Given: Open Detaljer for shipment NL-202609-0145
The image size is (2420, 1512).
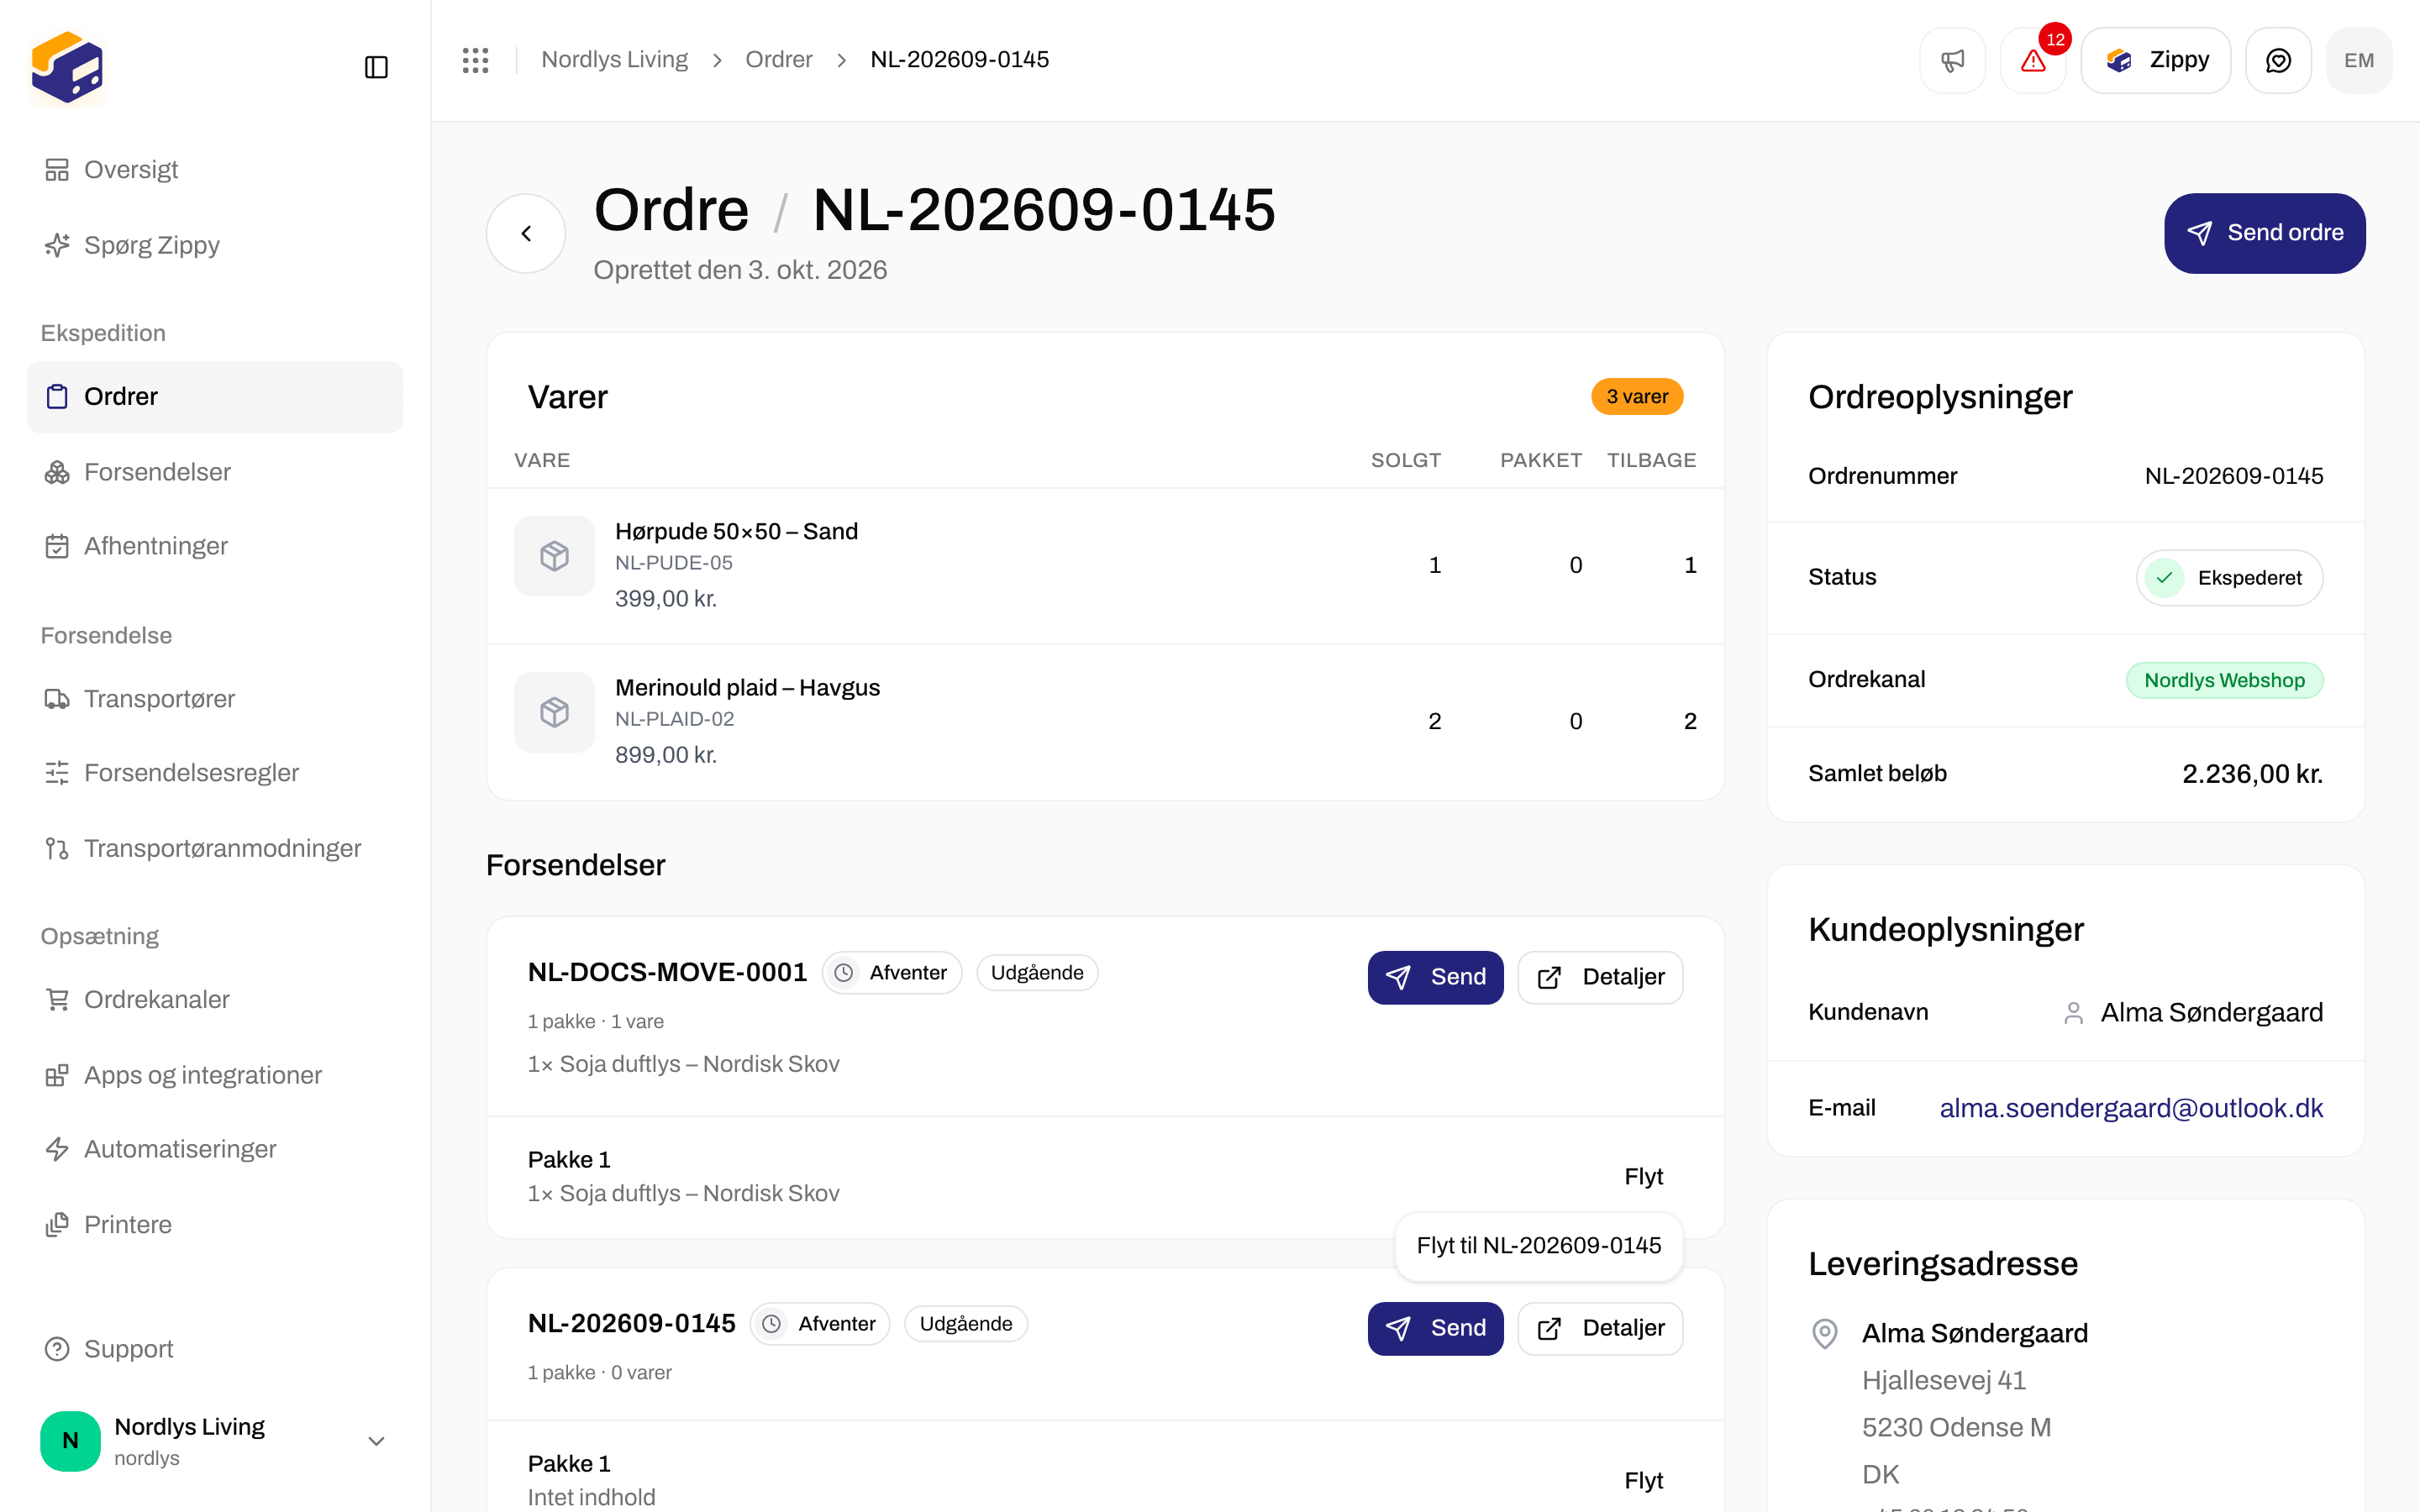Looking at the screenshot, I should point(1600,1328).
